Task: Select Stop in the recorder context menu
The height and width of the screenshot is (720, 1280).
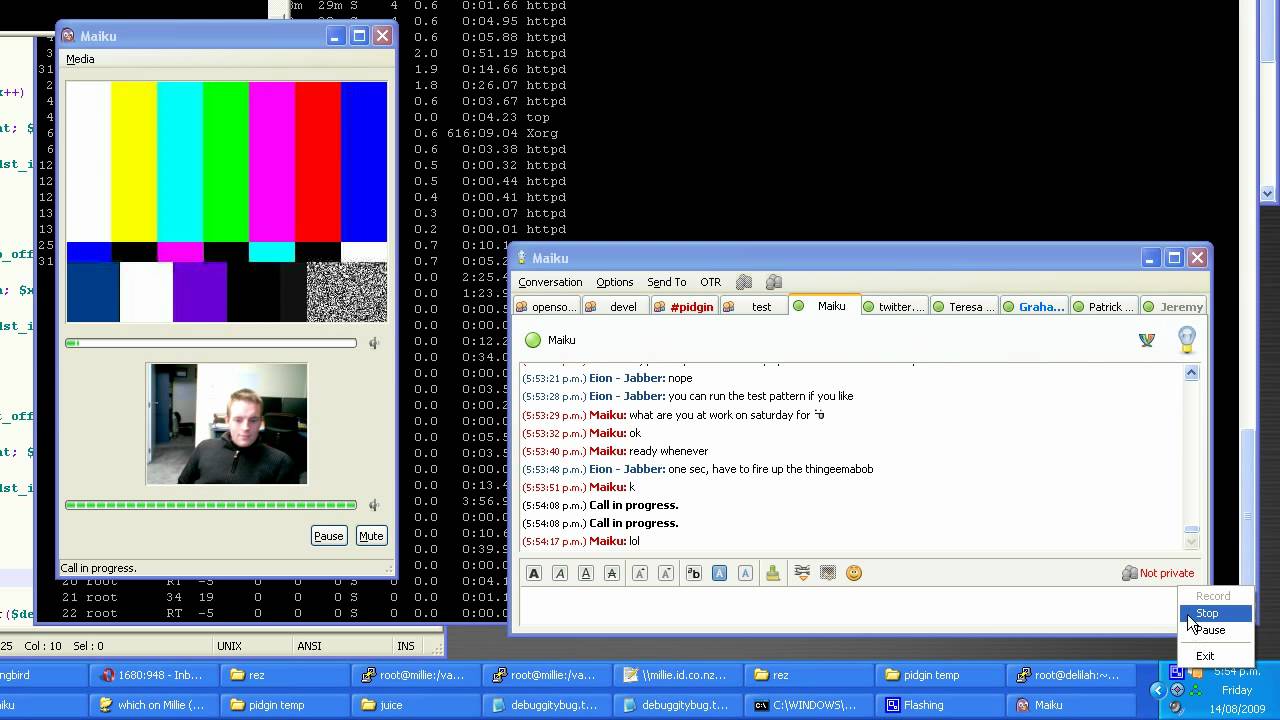Action: (x=1215, y=613)
